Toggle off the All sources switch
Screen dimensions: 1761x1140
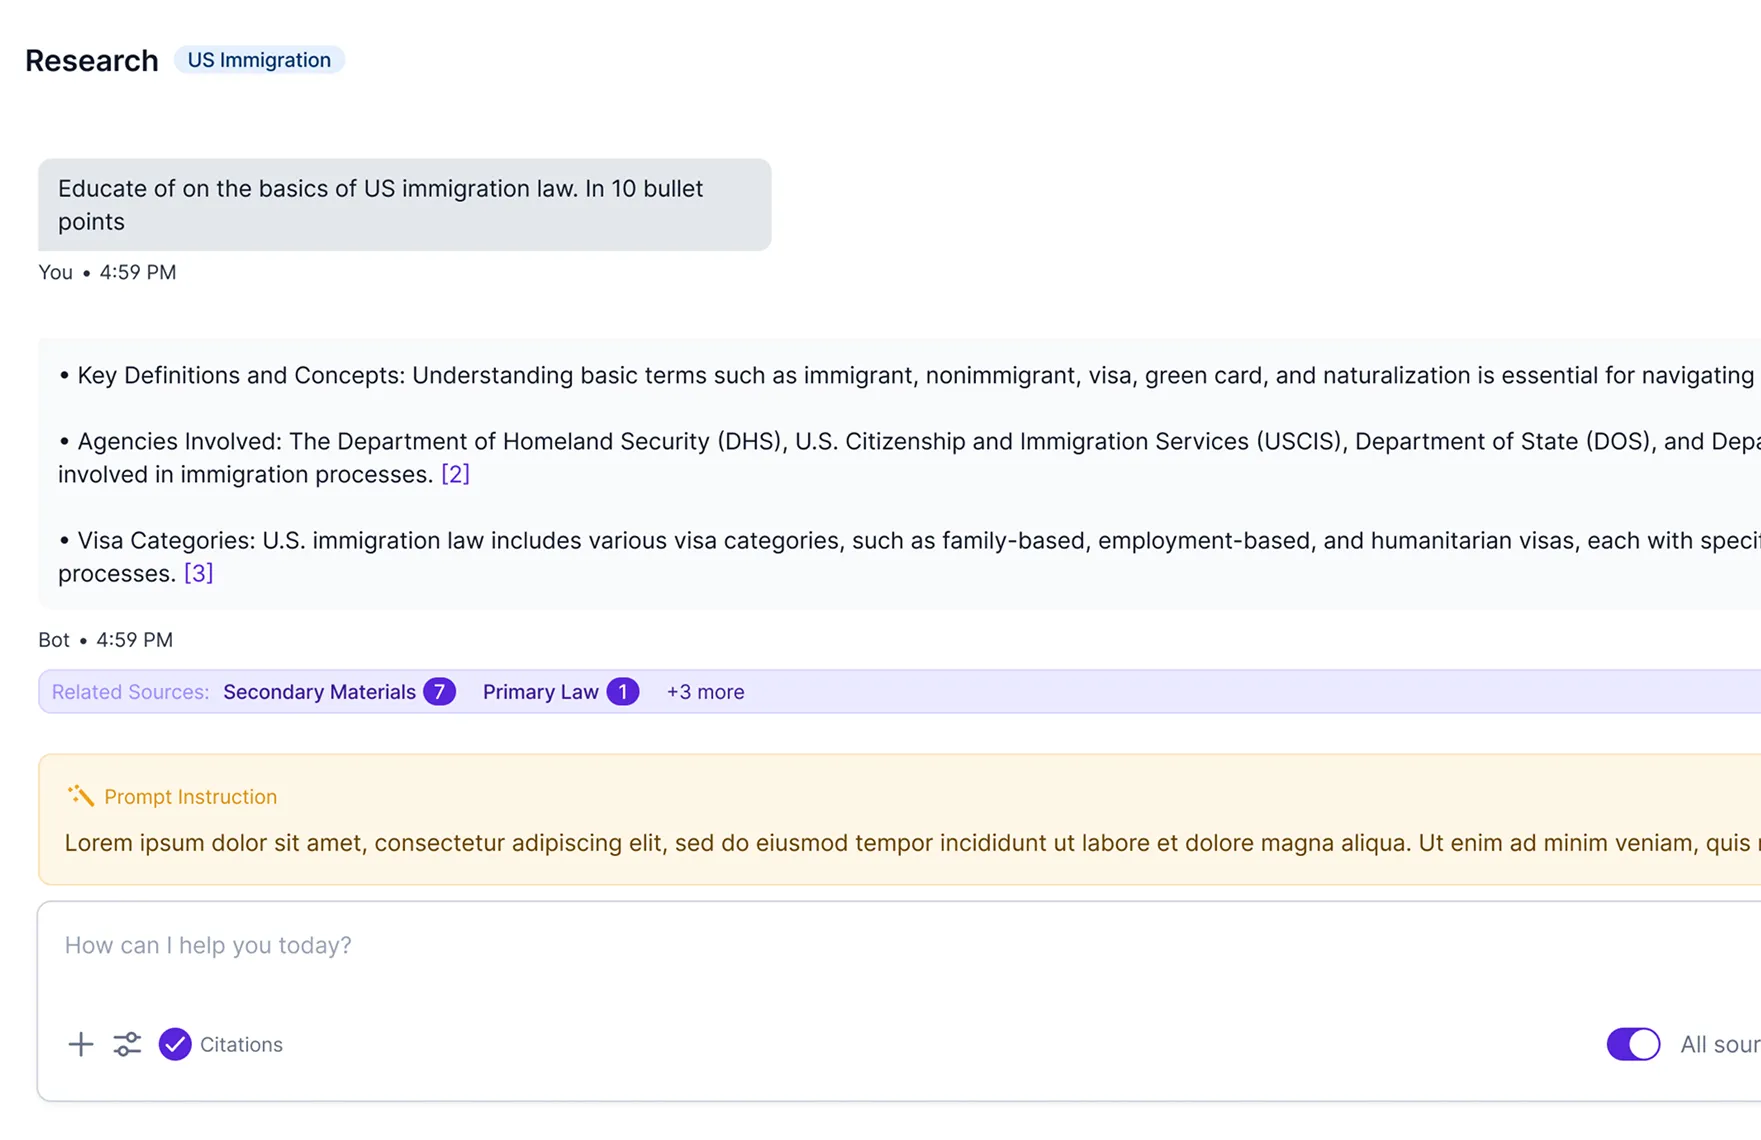click(1632, 1044)
